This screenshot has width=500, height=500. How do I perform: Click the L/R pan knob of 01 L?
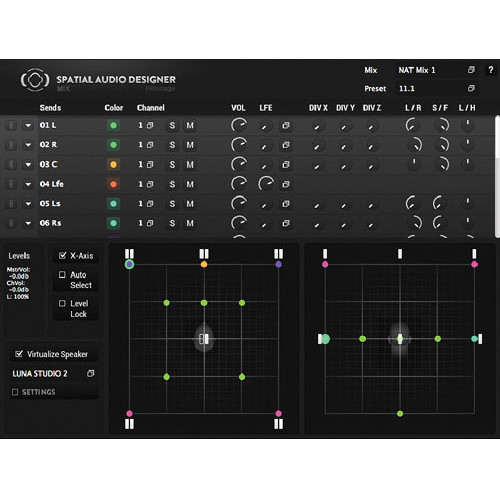pyautogui.click(x=413, y=125)
